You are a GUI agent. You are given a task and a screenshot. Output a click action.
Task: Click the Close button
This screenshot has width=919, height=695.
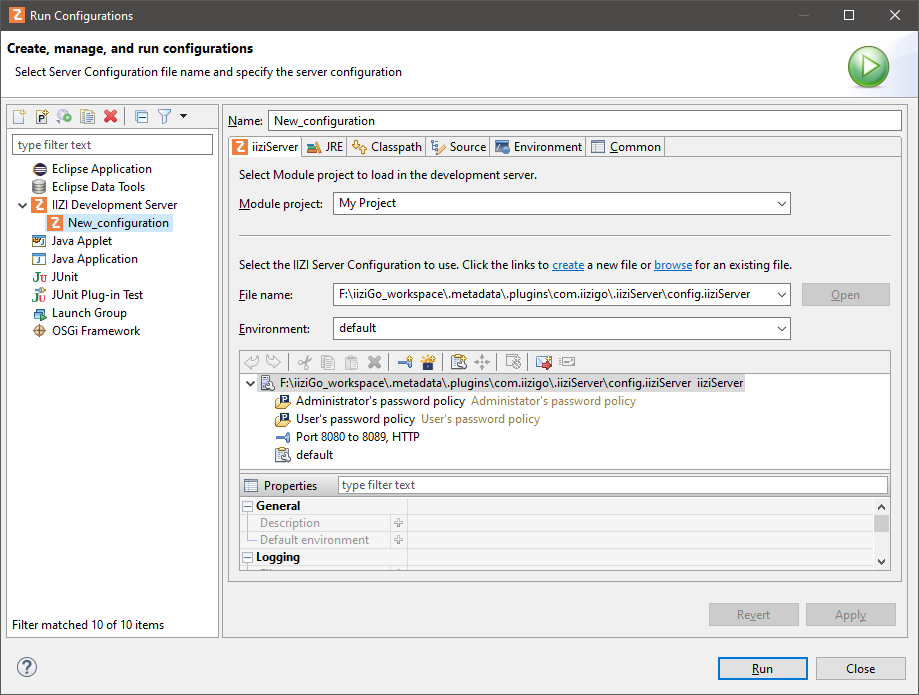(860, 669)
